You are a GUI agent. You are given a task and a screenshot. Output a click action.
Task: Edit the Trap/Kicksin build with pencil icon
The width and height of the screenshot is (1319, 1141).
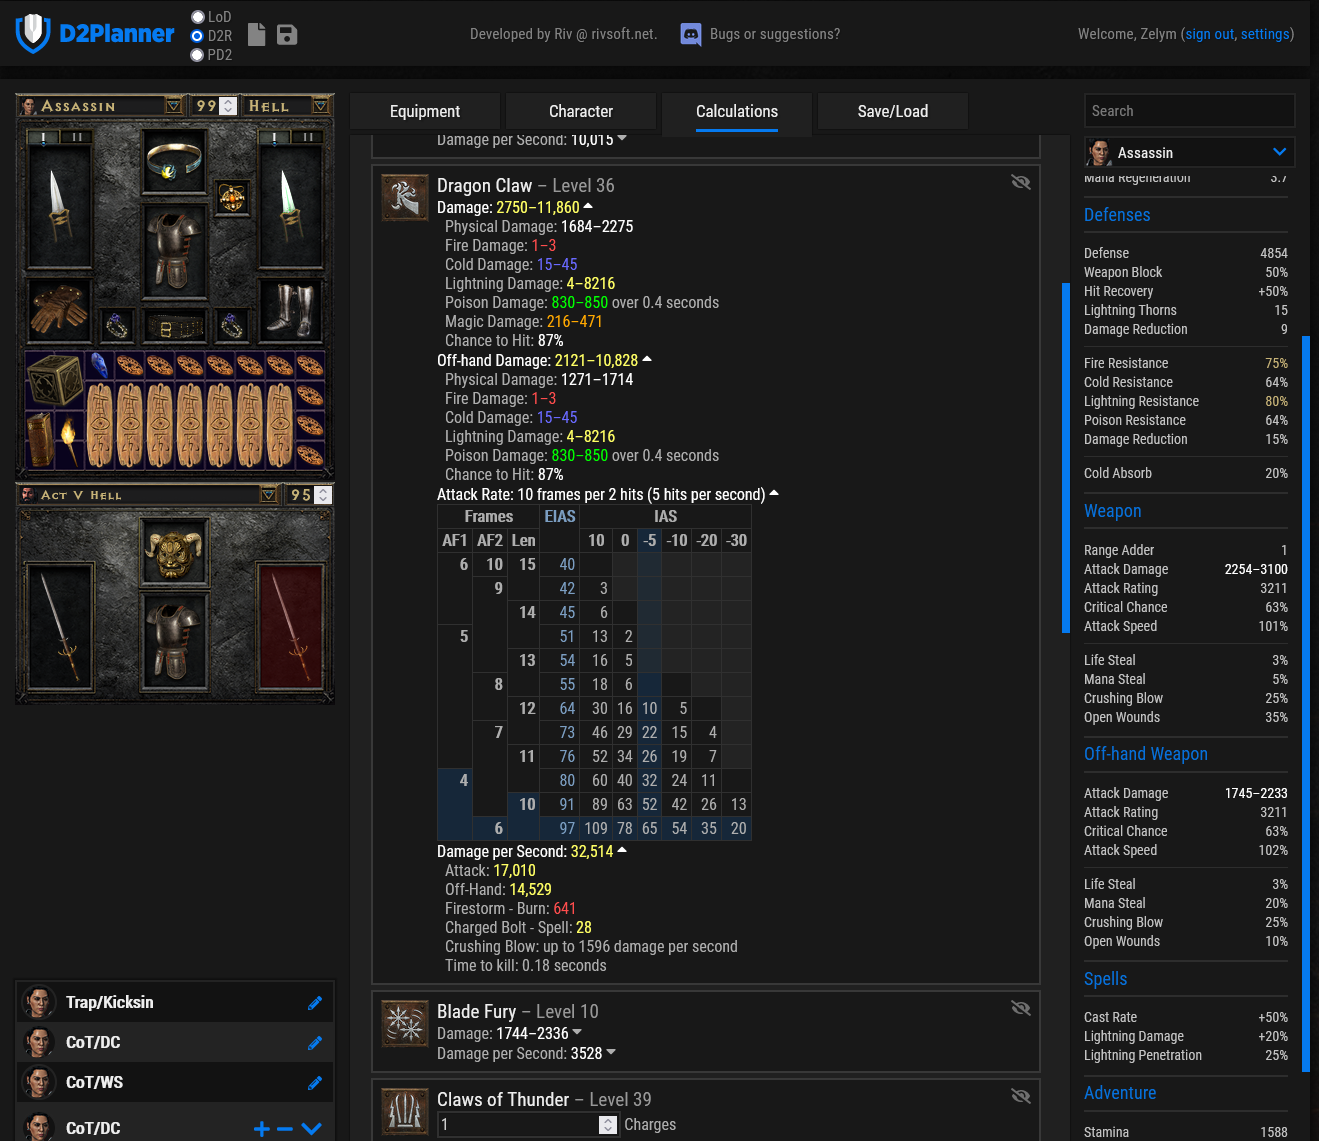[315, 1003]
